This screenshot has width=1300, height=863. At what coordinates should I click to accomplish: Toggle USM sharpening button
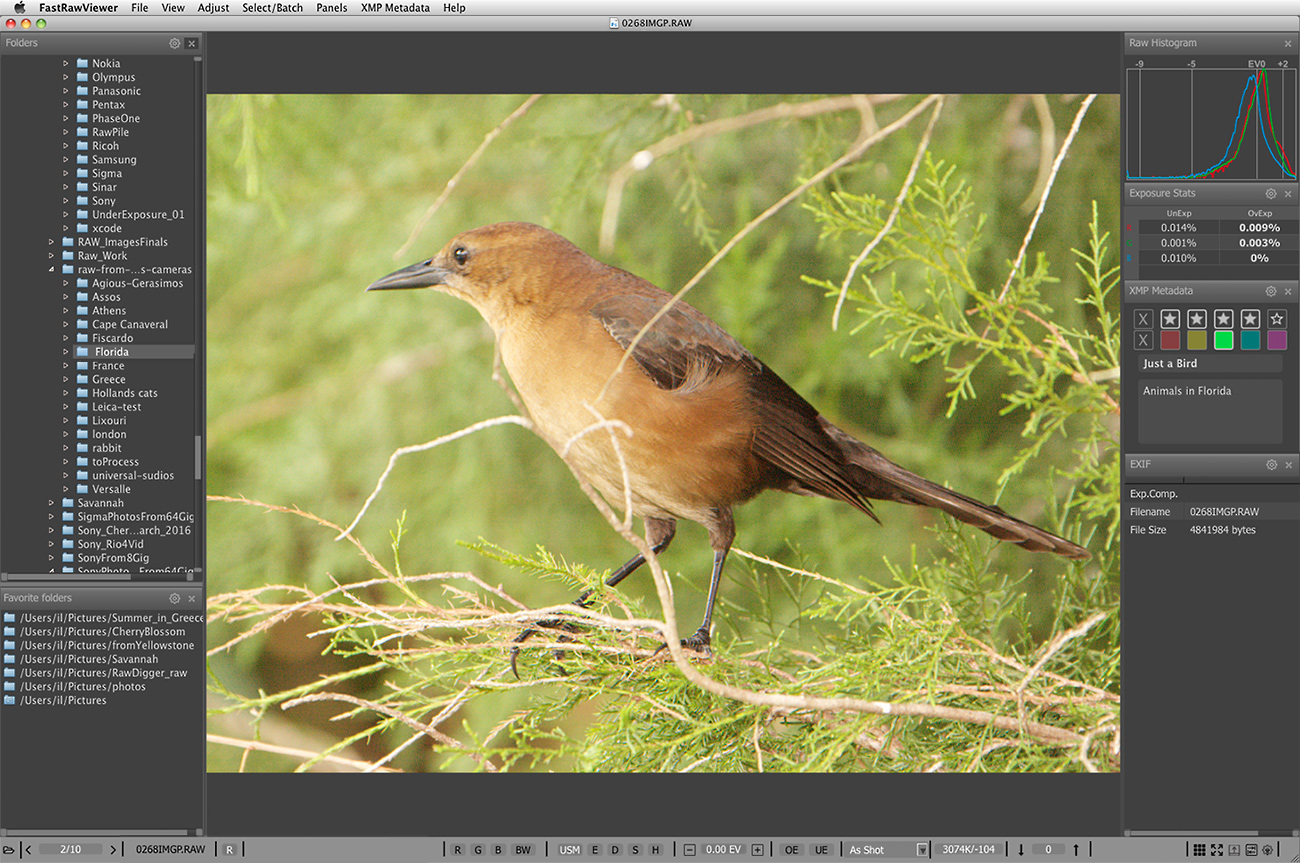click(569, 850)
